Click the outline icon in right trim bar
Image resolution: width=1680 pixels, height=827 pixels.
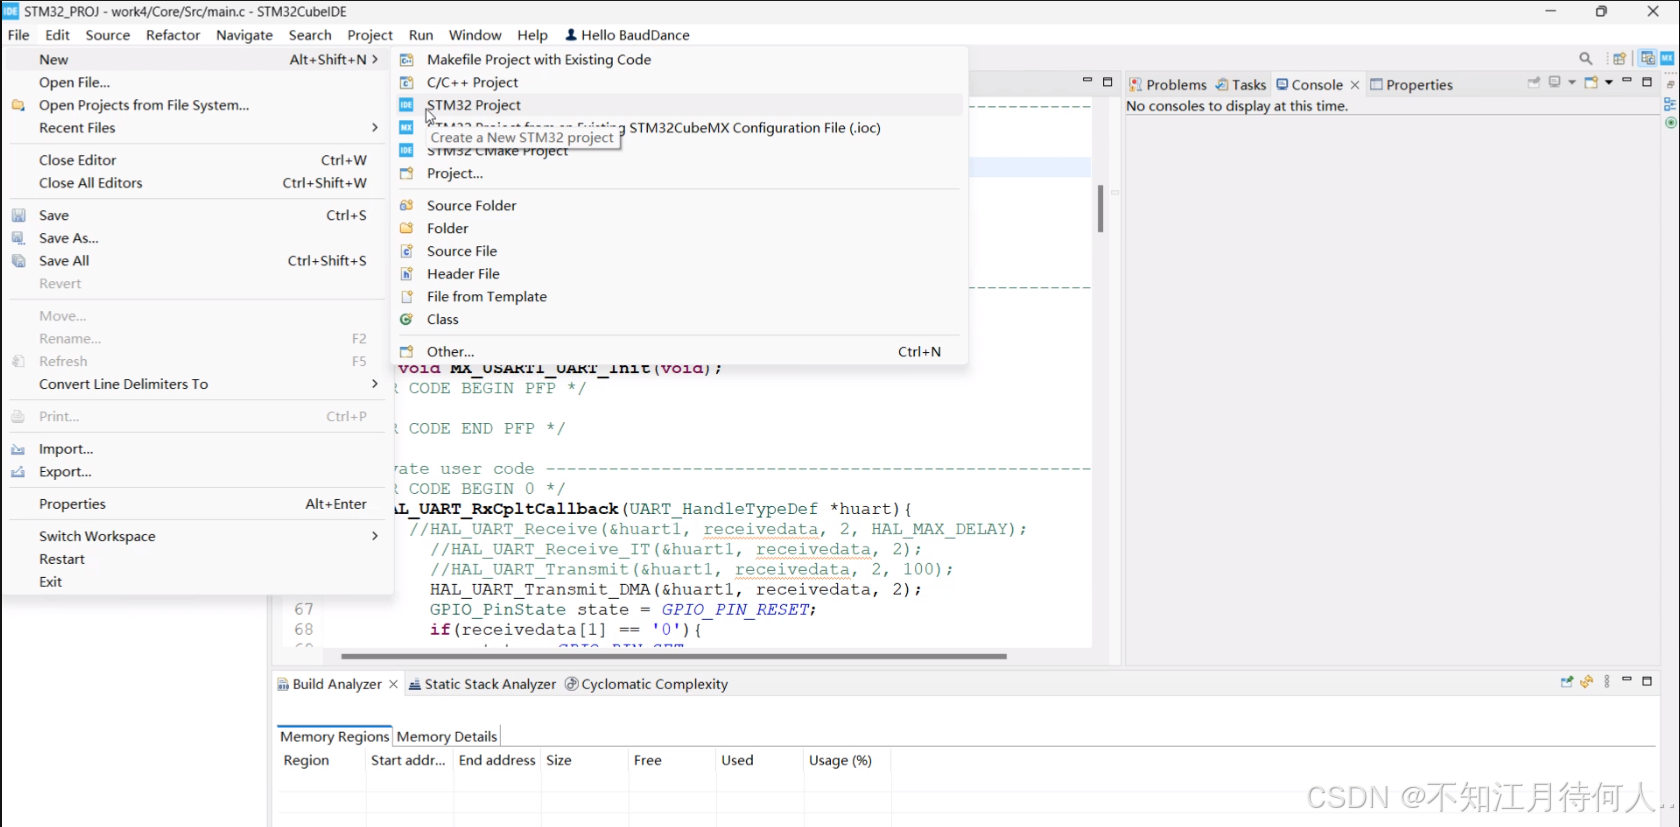point(1670,104)
